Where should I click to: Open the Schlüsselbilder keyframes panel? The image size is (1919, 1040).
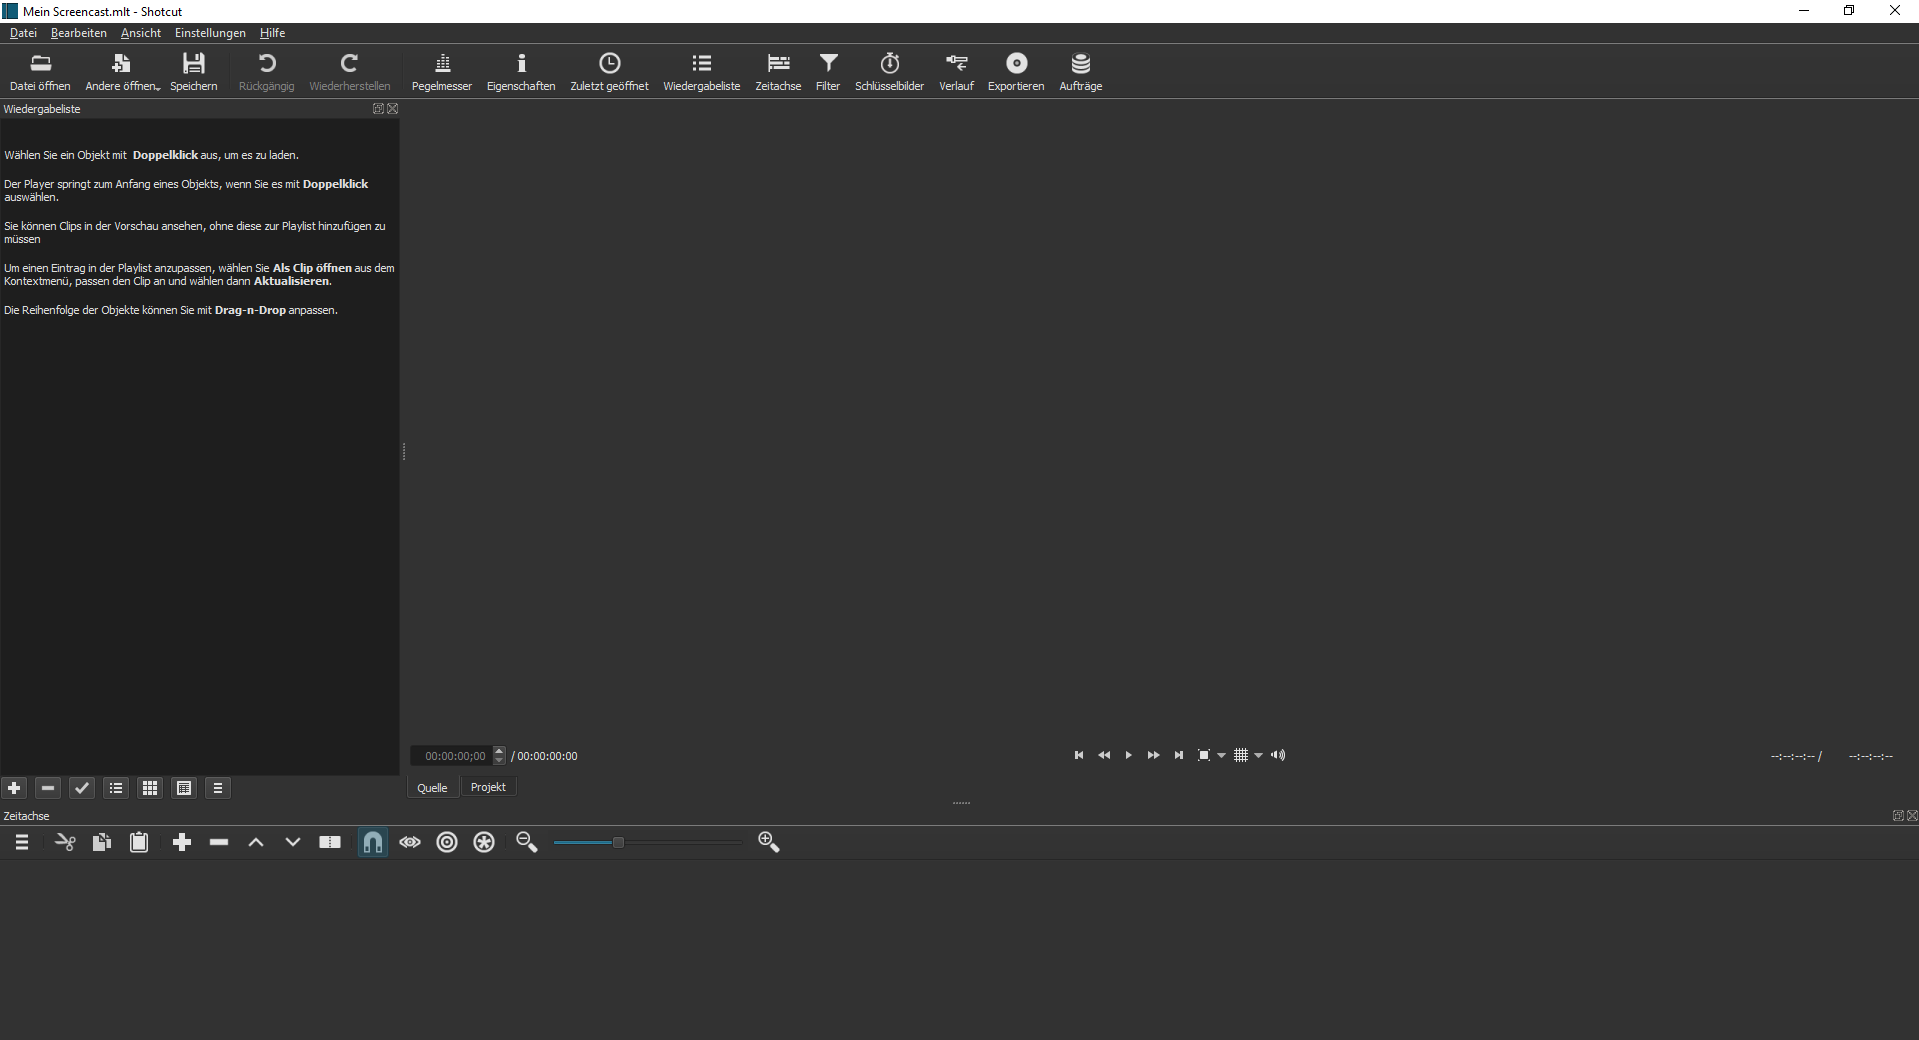[x=889, y=72]
